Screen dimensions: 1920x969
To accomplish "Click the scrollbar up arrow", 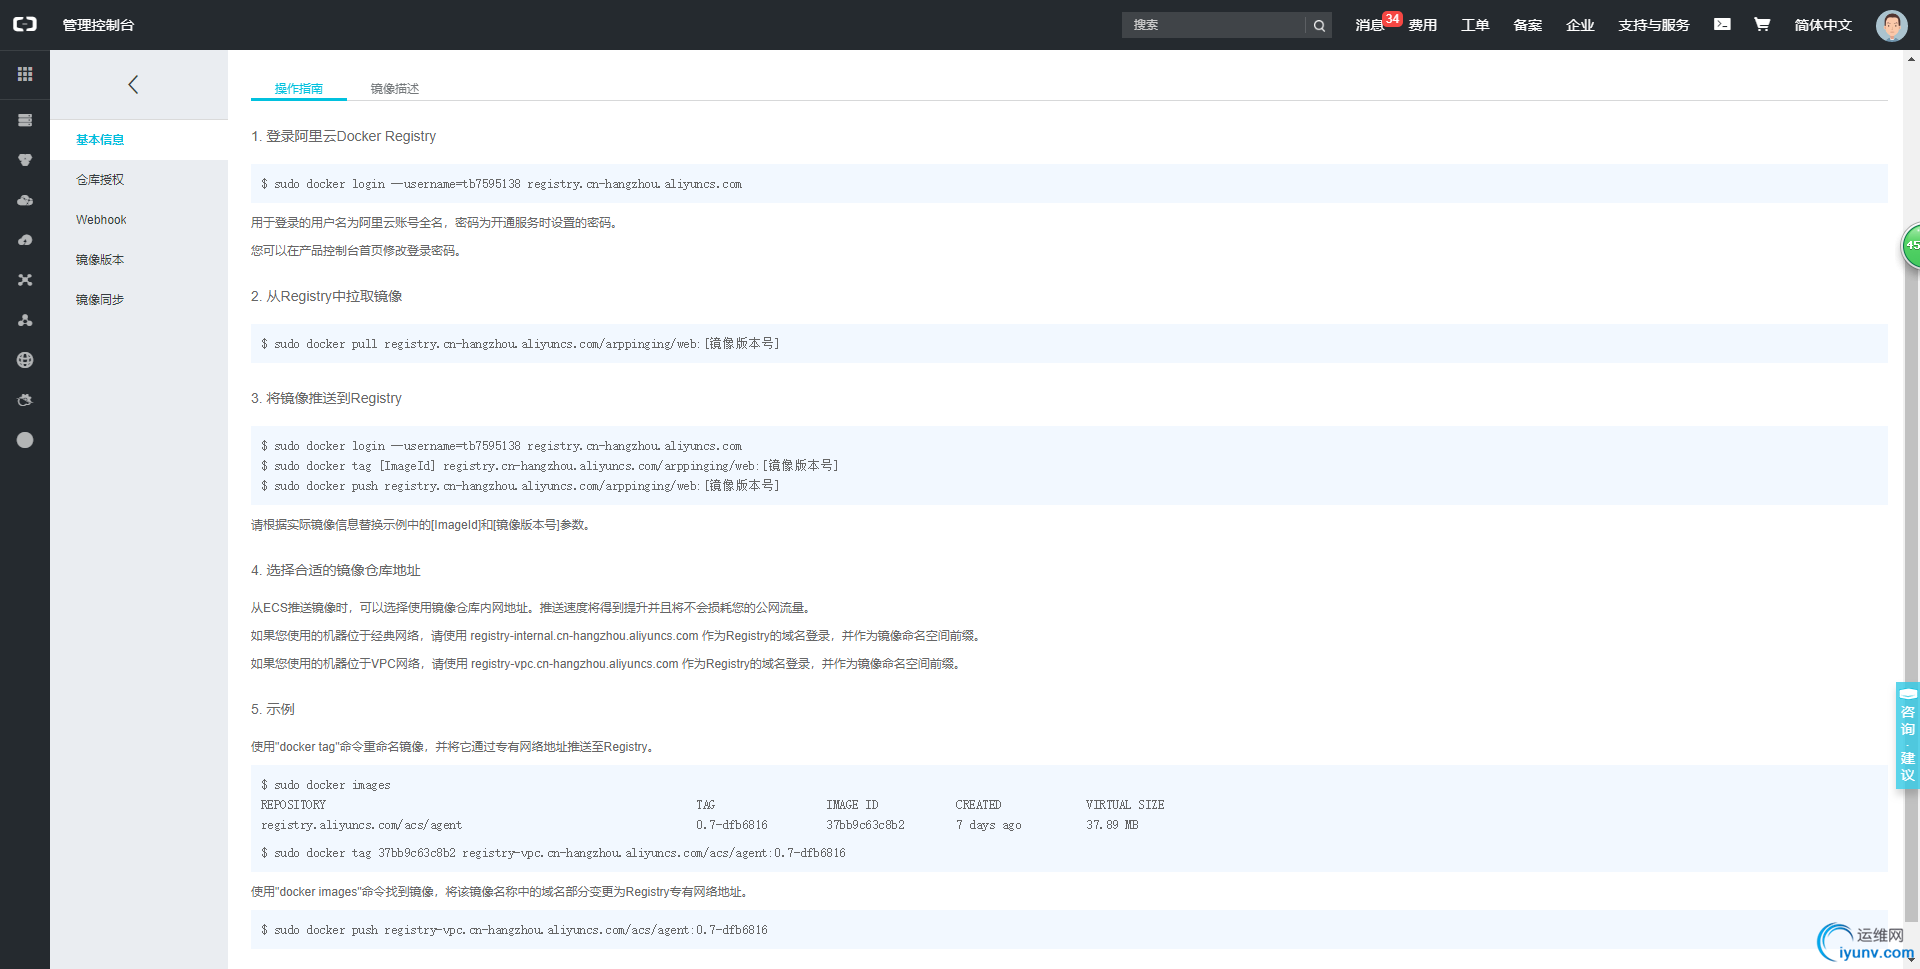I will coord(1911,58).
